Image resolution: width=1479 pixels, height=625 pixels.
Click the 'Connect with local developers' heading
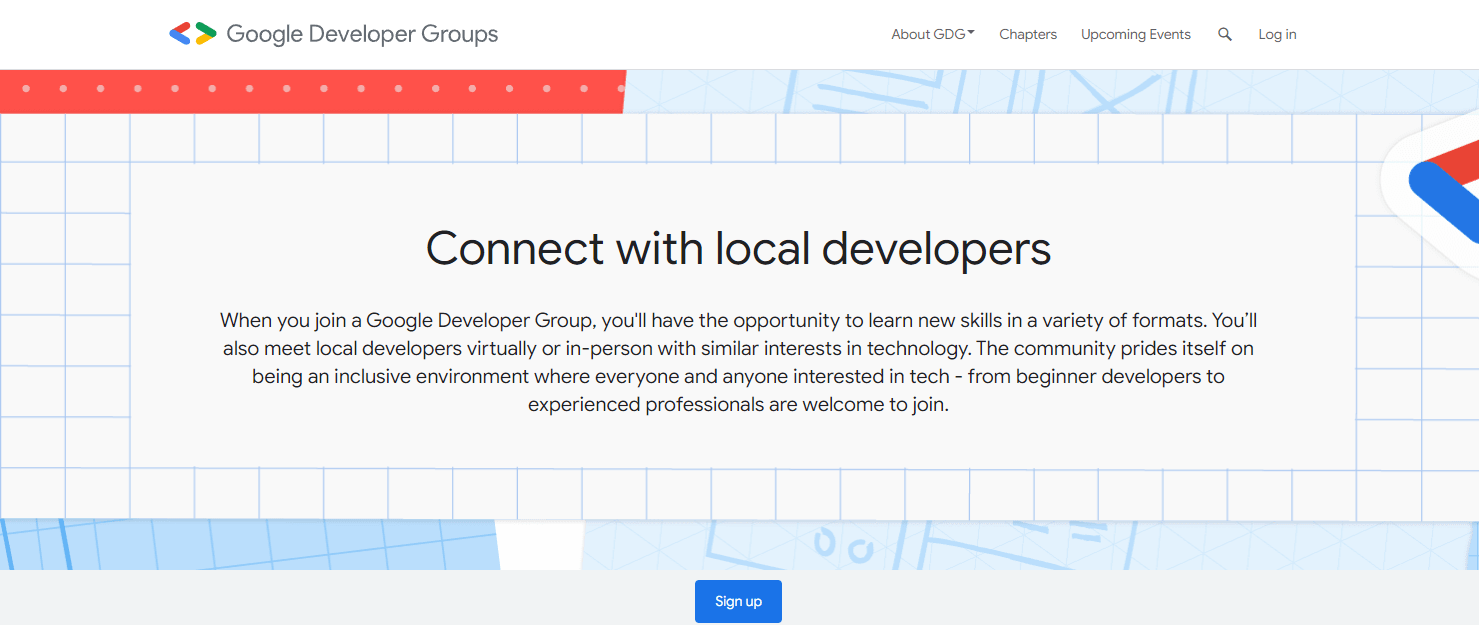[738, 248]
